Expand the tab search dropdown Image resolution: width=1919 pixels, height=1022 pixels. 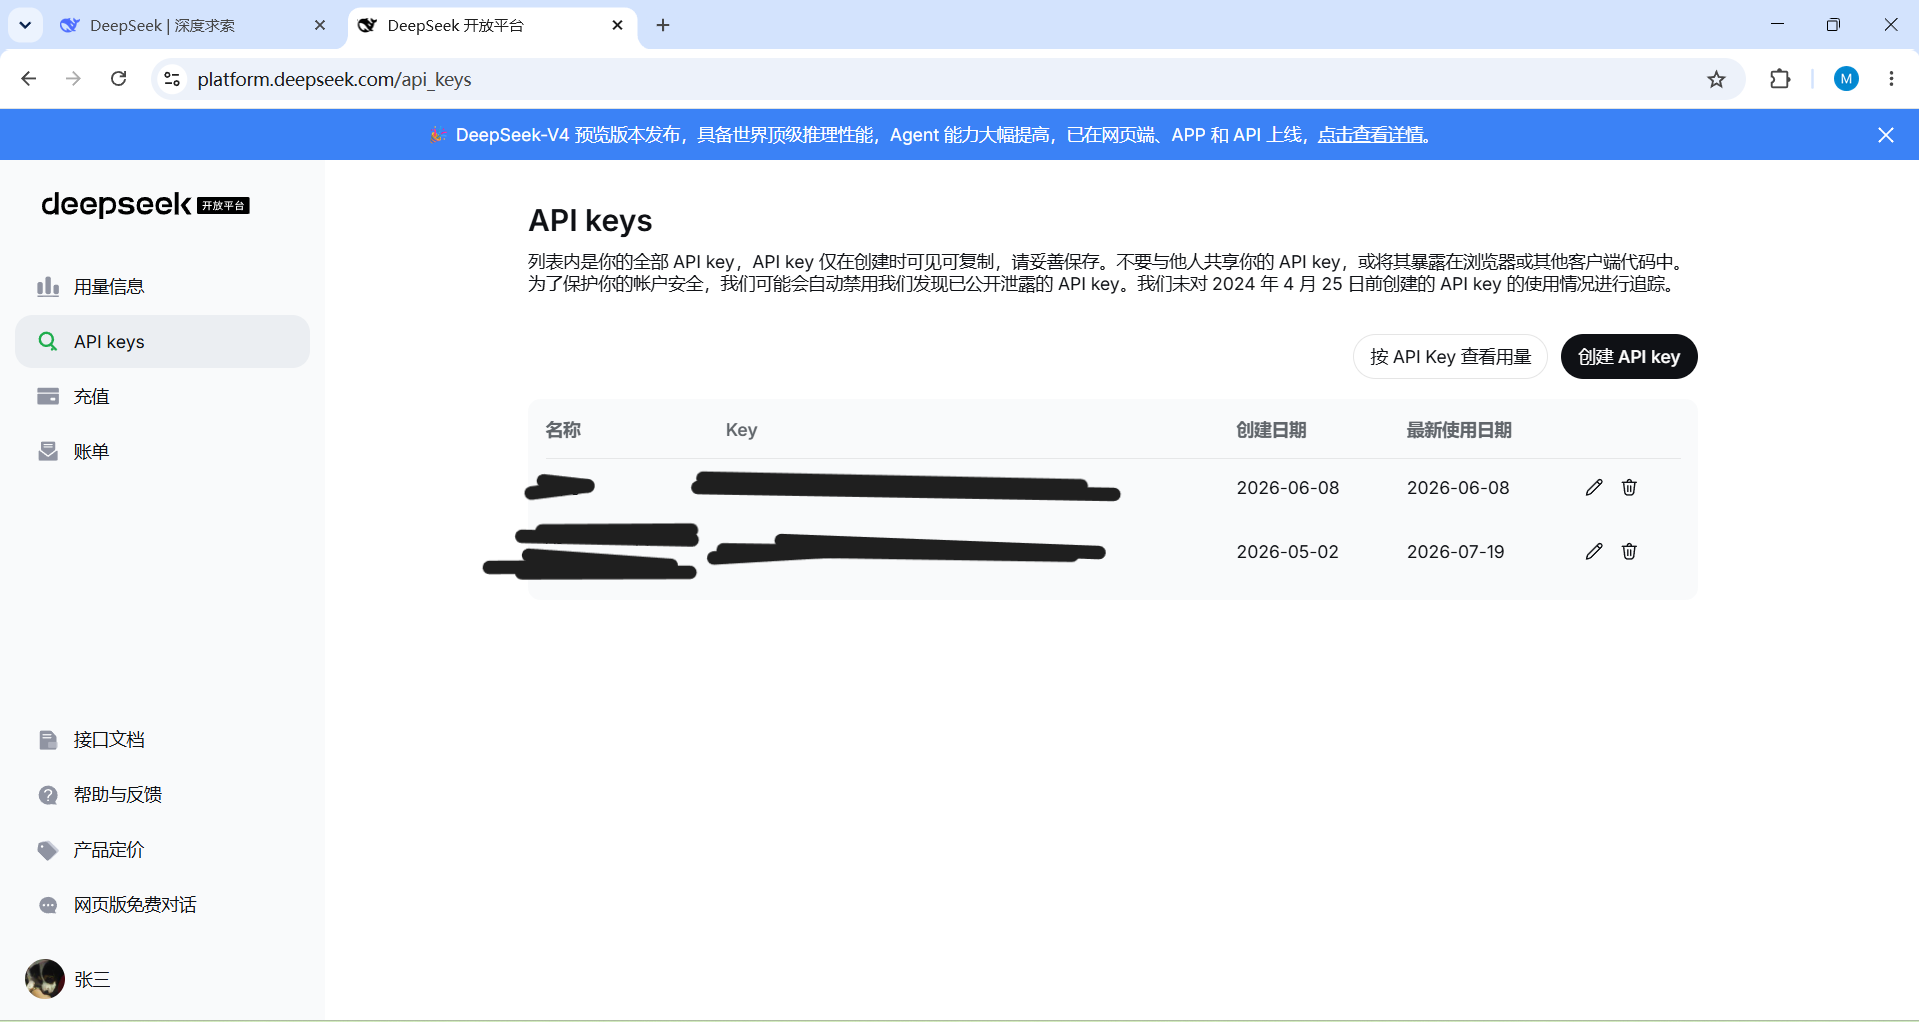25,25
